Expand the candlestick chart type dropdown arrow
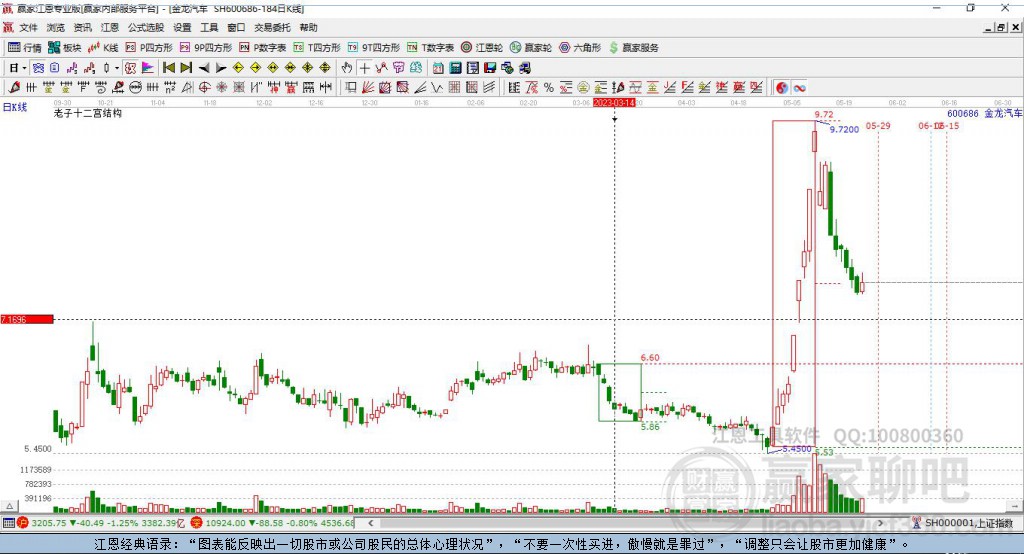This screenshot has width=1024, height=554. [x=117, y=68]
